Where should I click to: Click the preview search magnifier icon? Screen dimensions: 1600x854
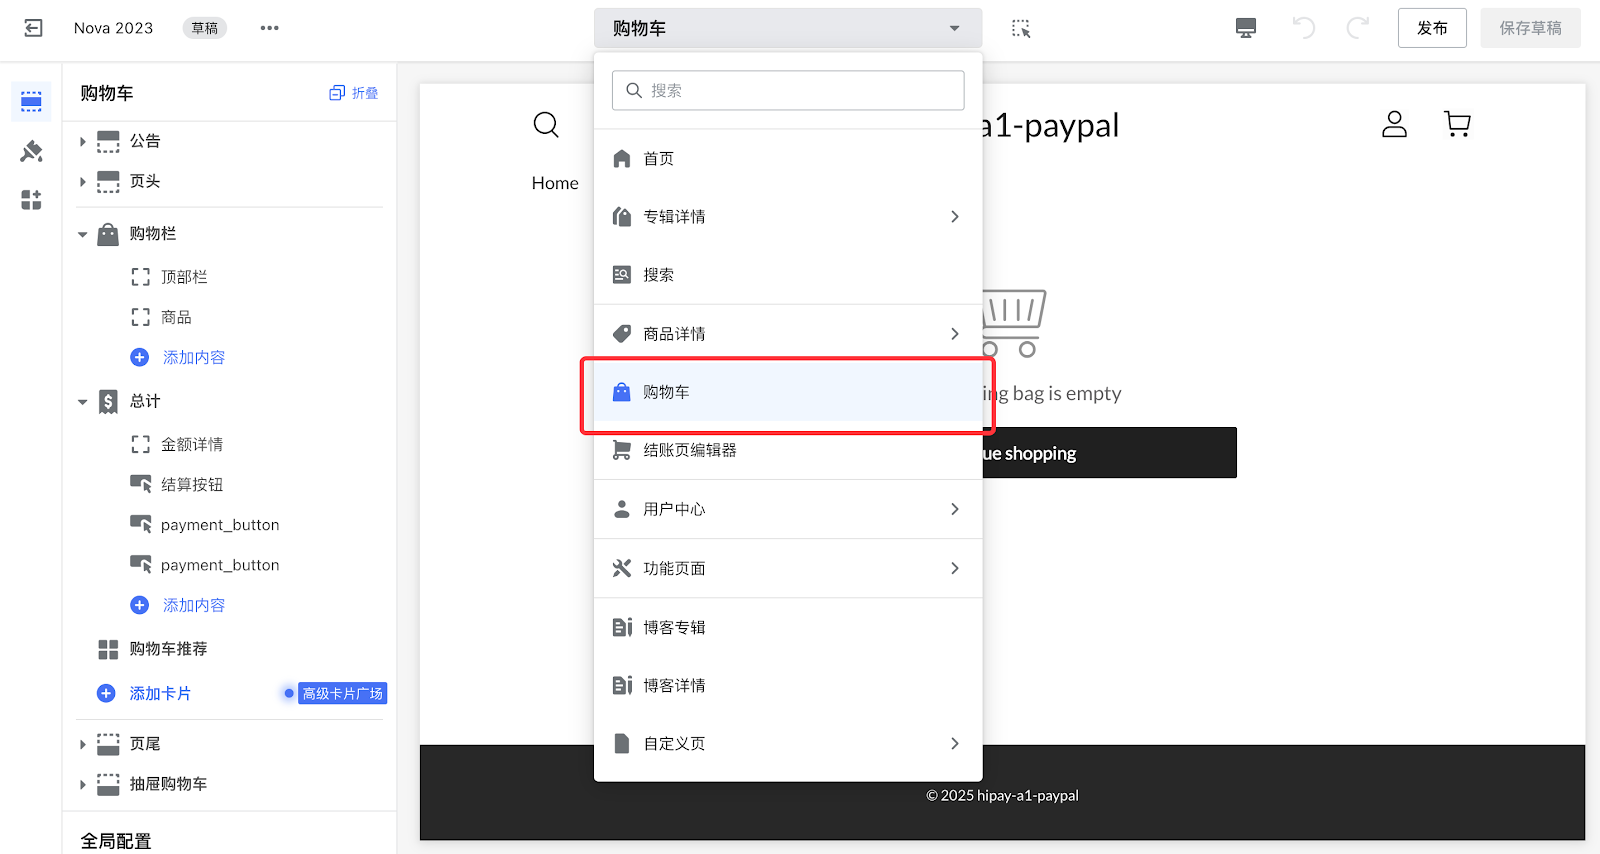546,125
